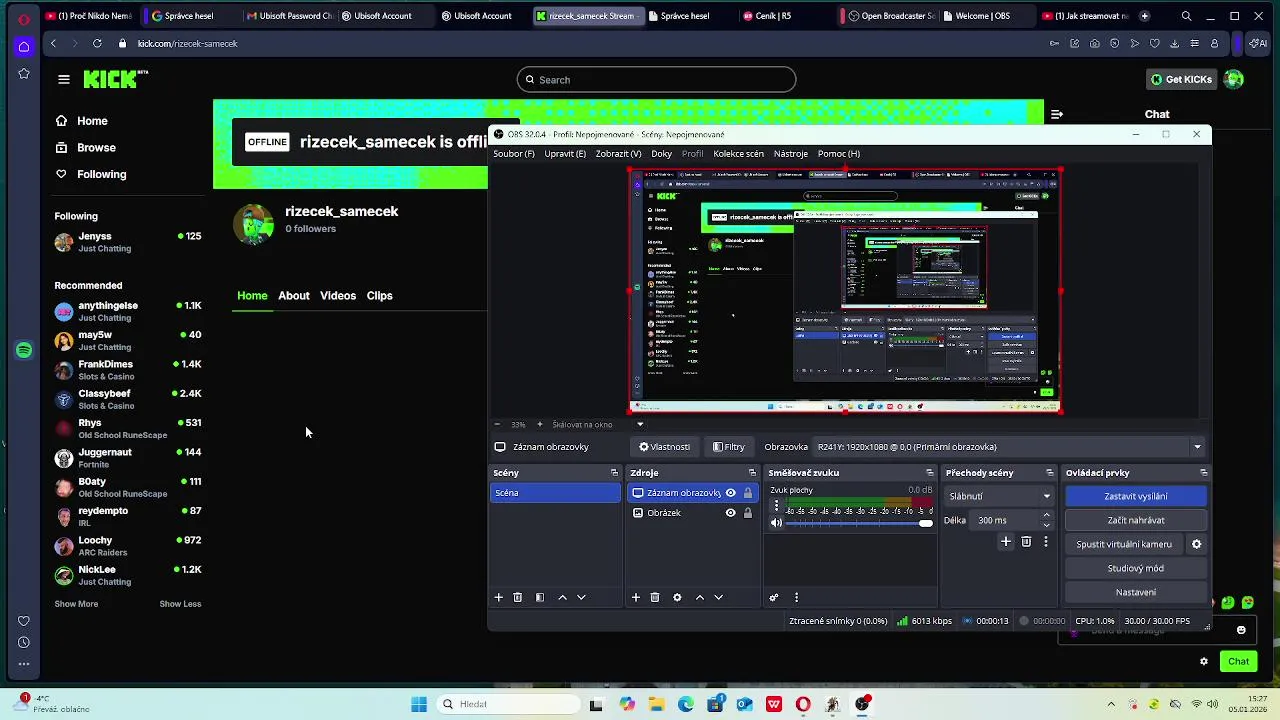Stop streaming with Zastavit vysílání
The image size is (1280, 720).
[1136, 496]
